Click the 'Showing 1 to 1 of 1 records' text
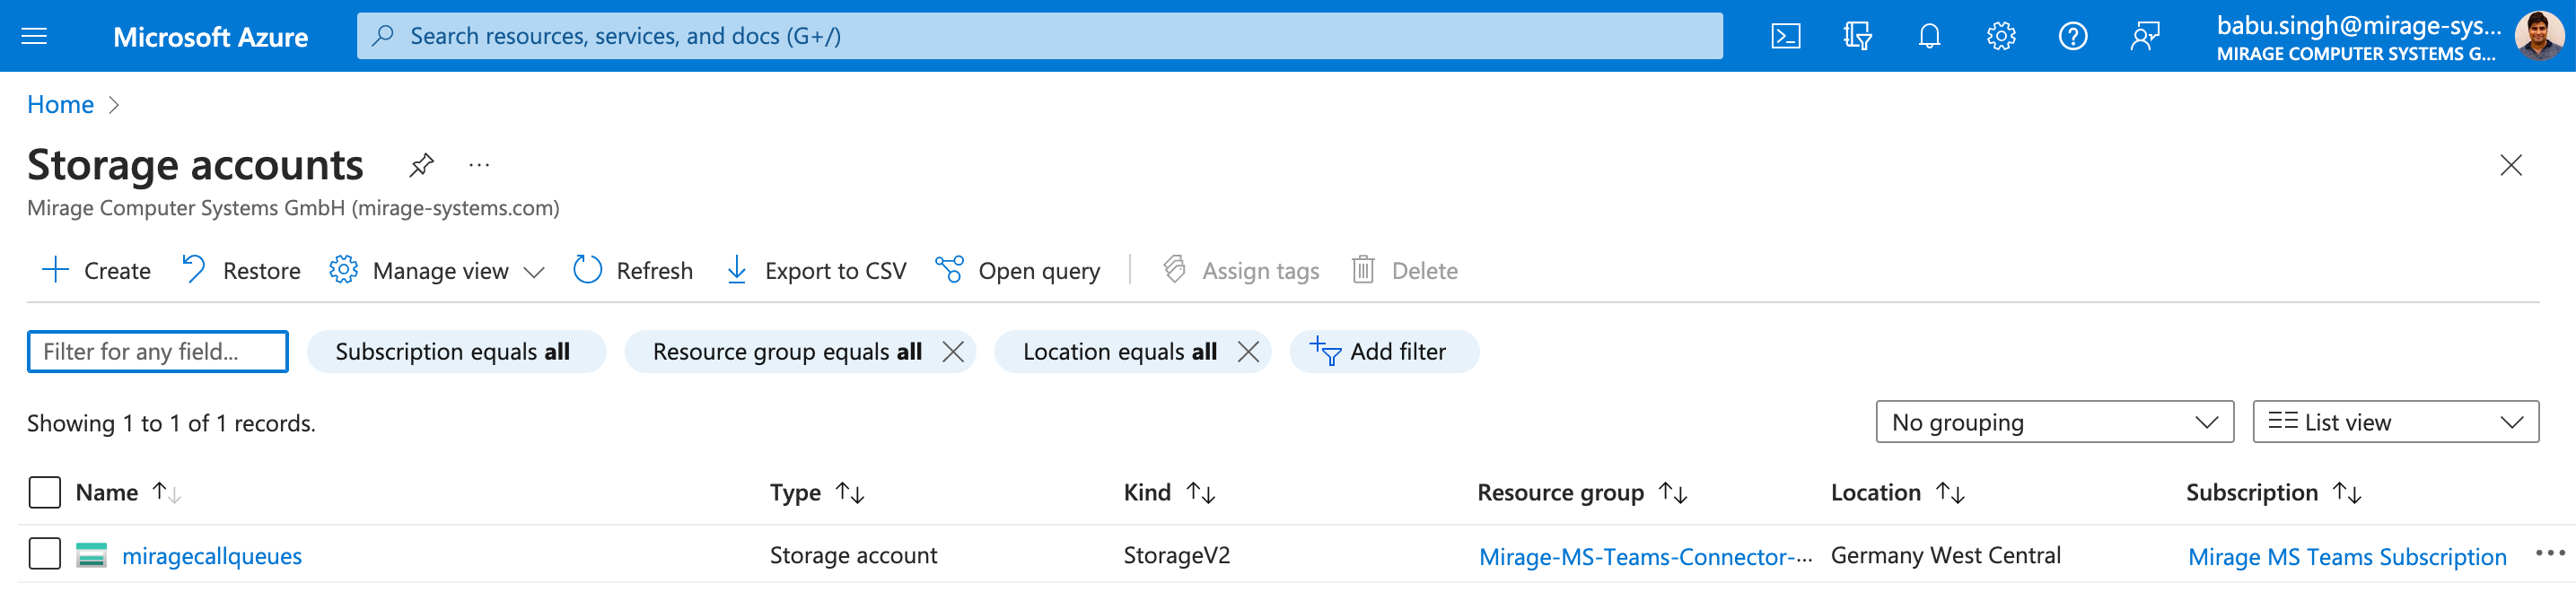Viewport: 2576px width, 609px height. coord(171,423)
